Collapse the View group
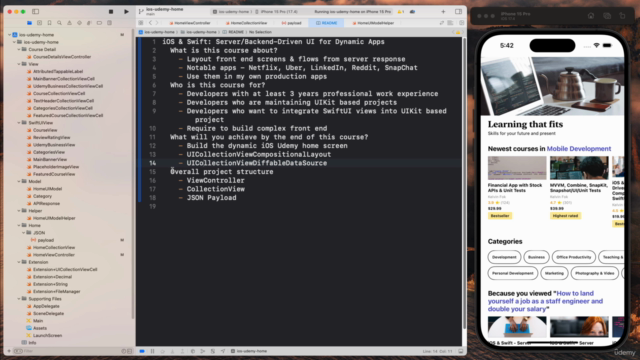The height and width of the screenshot is (360, 640). coord(19,64)
